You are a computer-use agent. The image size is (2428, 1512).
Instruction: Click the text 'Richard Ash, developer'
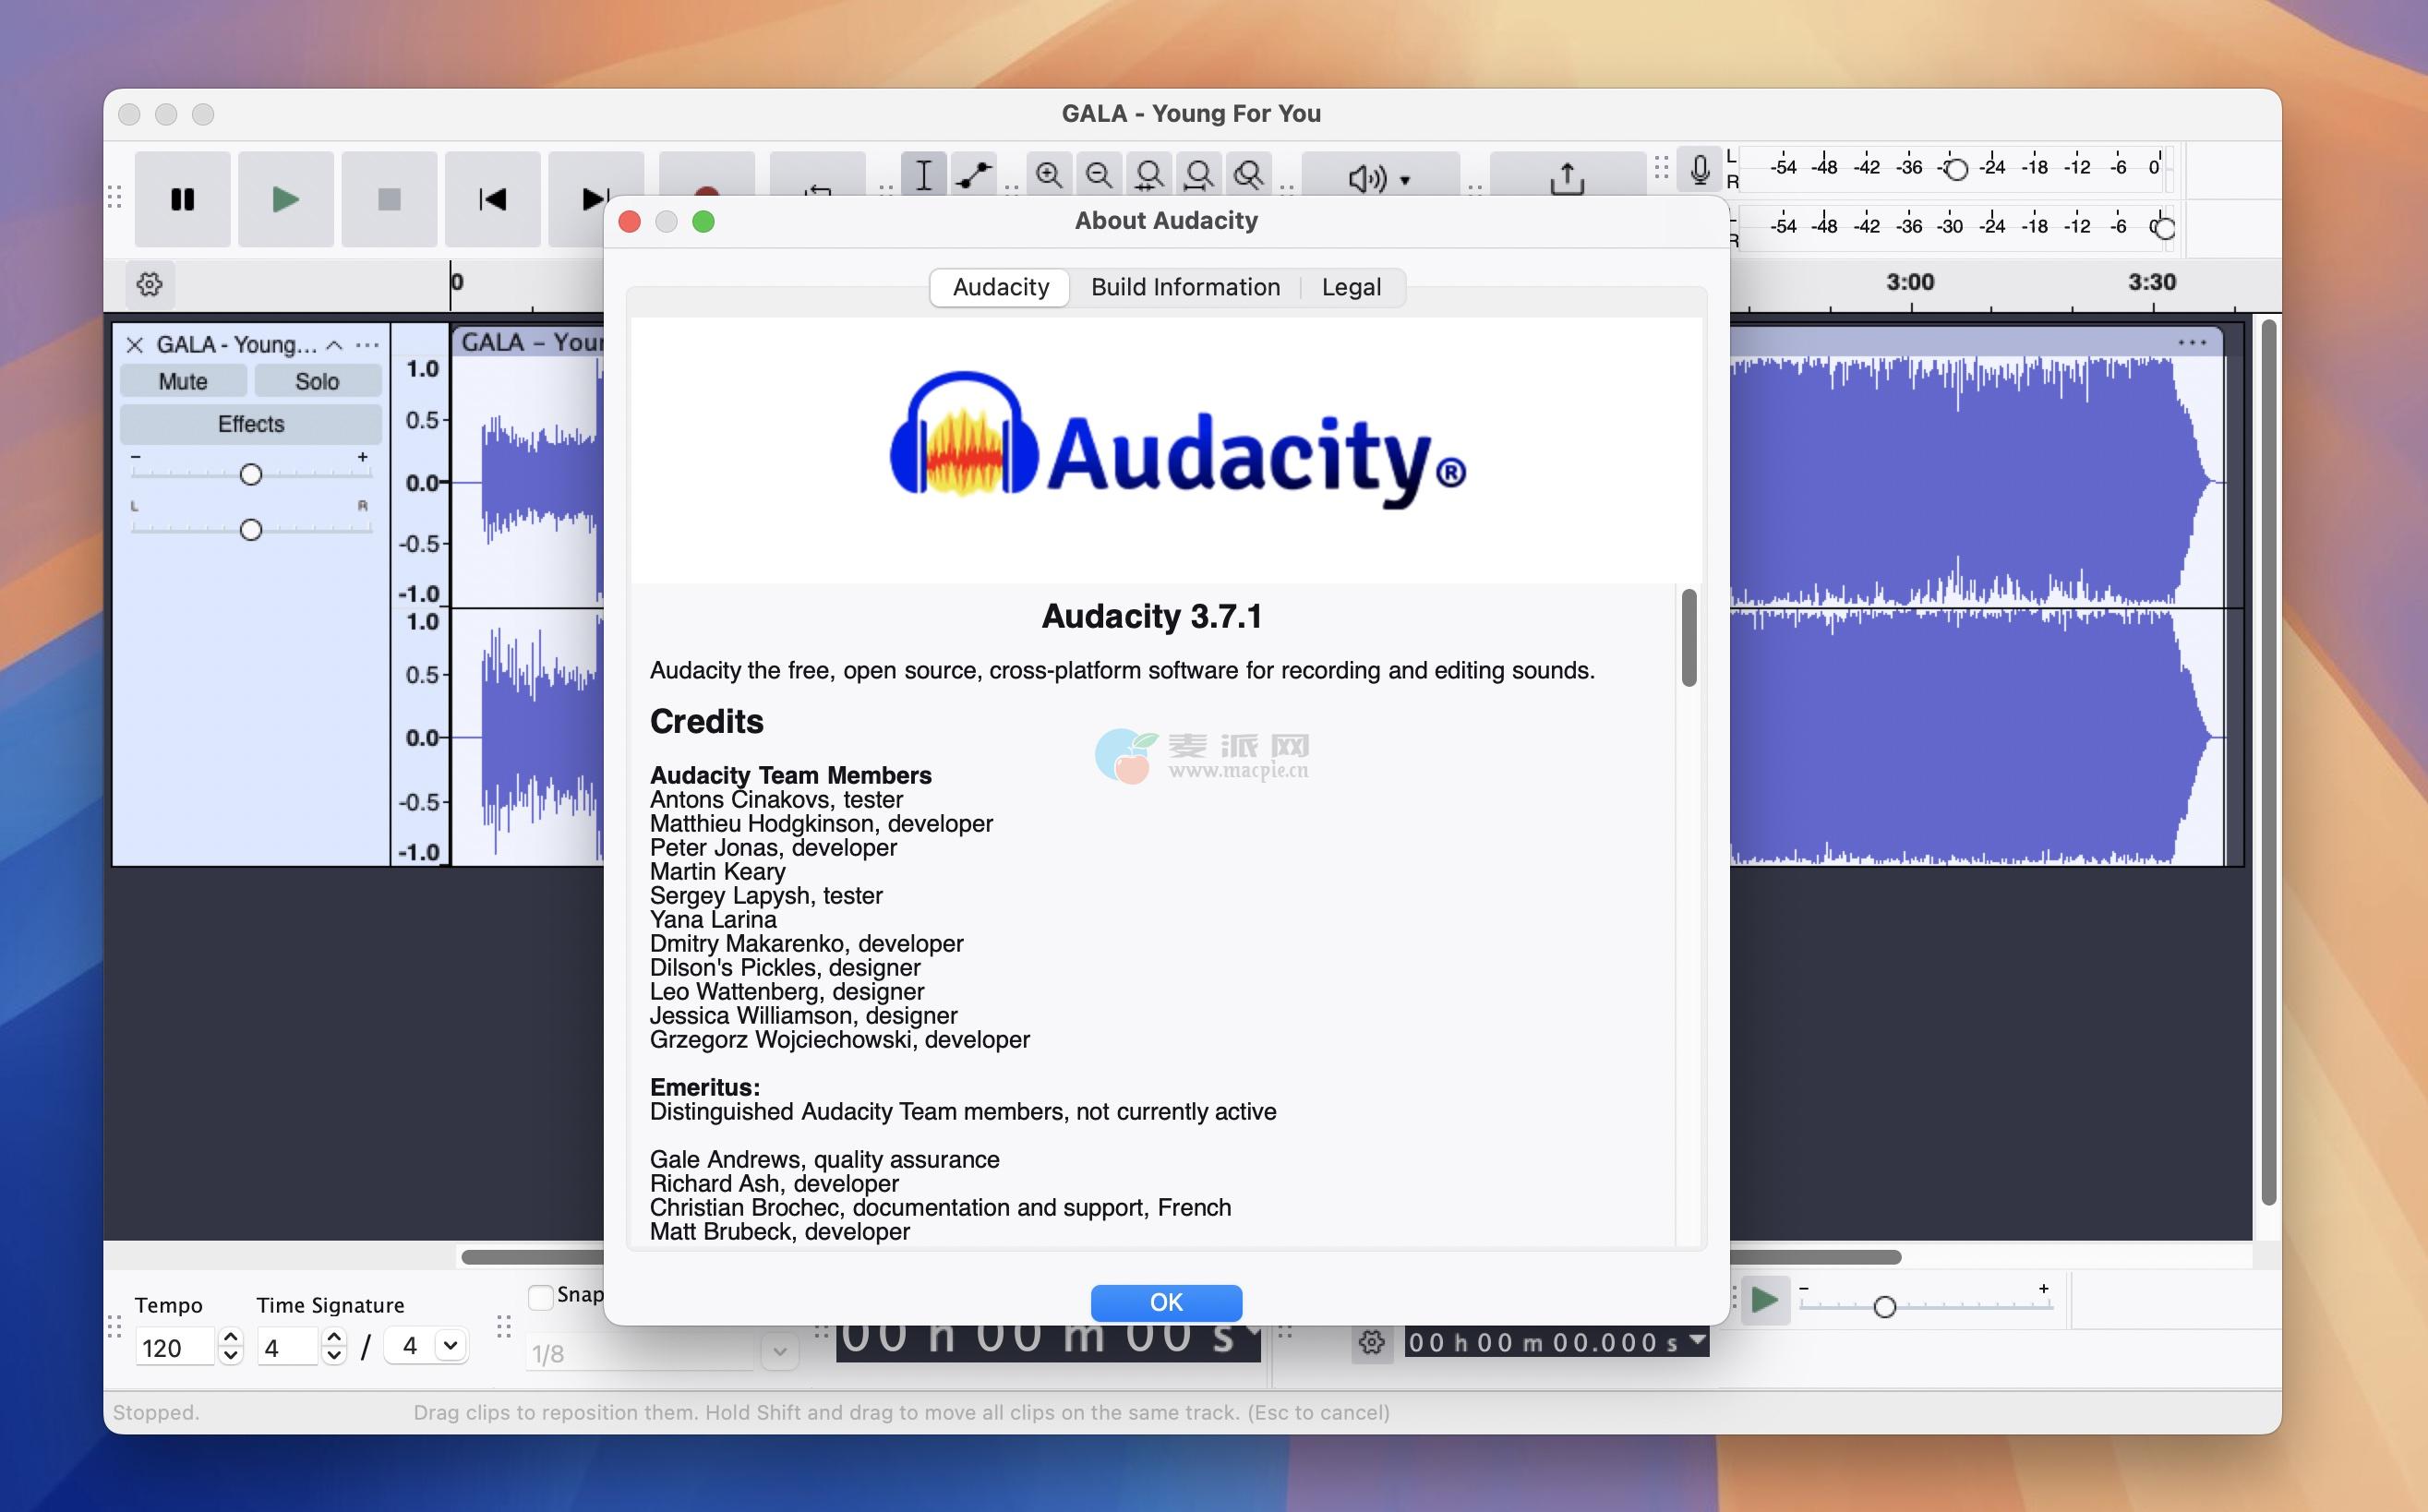click(774, 1183)
